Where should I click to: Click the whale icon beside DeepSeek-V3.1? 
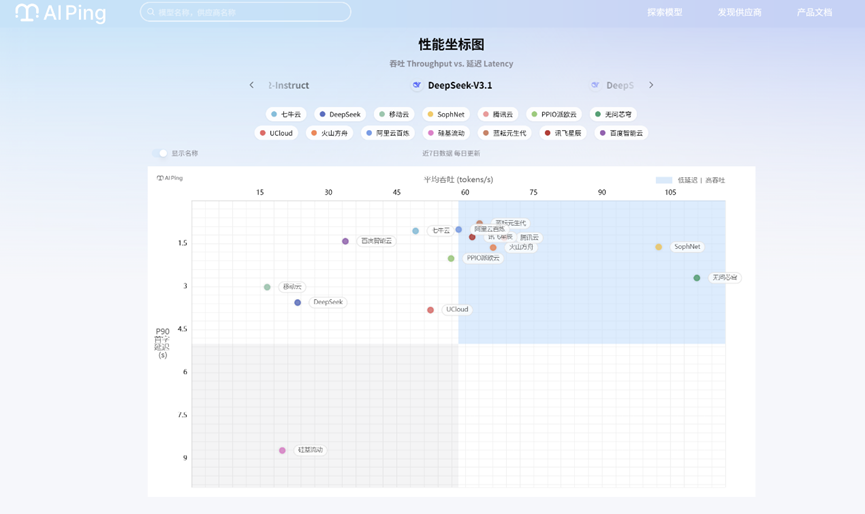[x=417, y=85]
